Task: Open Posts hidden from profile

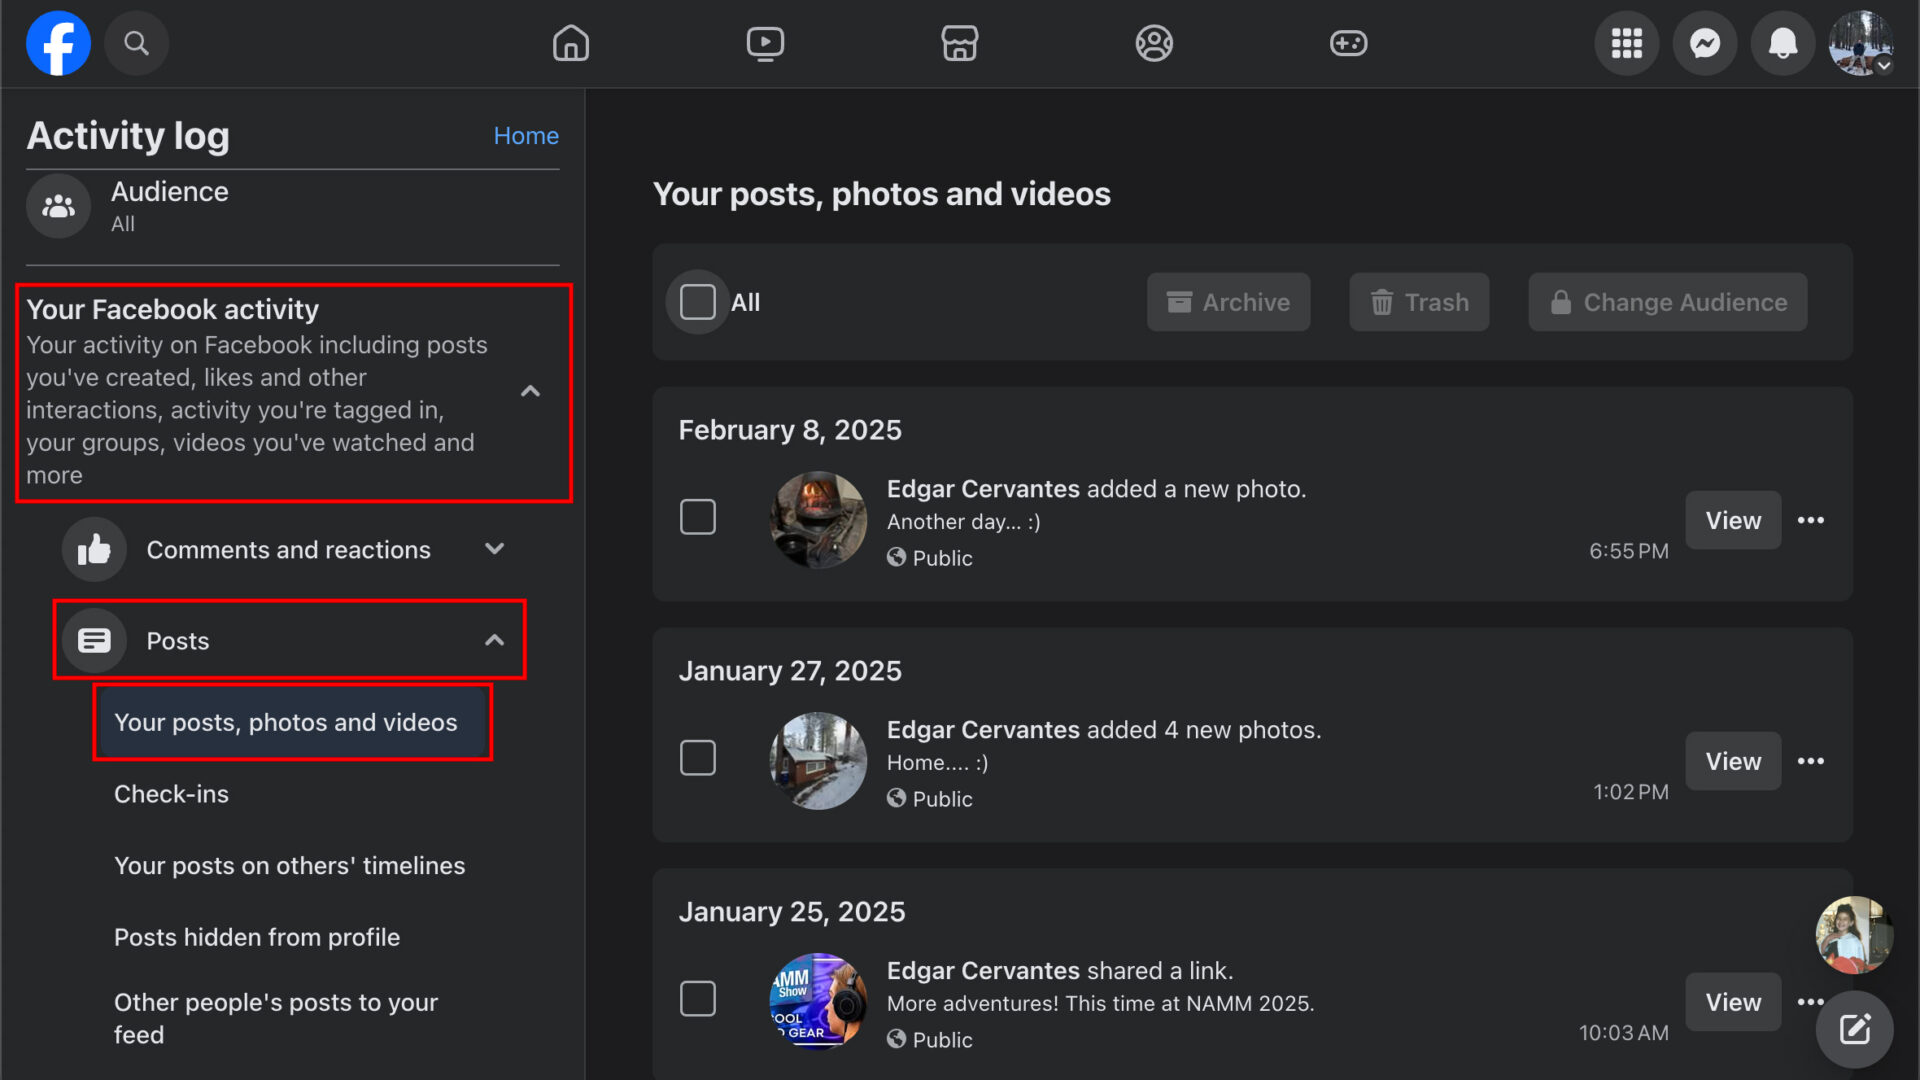Action: click(257, 937)
